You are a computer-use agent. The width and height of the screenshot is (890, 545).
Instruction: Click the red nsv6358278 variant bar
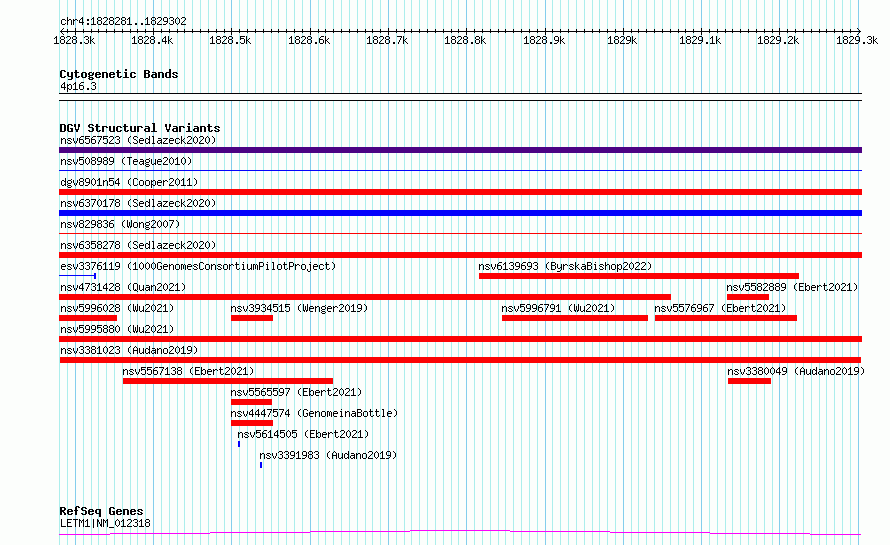(460, 255)
